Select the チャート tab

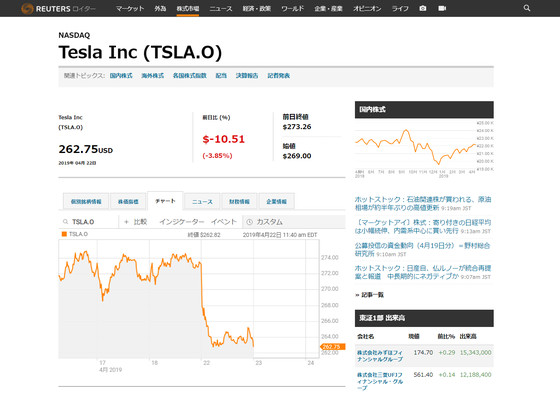[x=165, y=201]
